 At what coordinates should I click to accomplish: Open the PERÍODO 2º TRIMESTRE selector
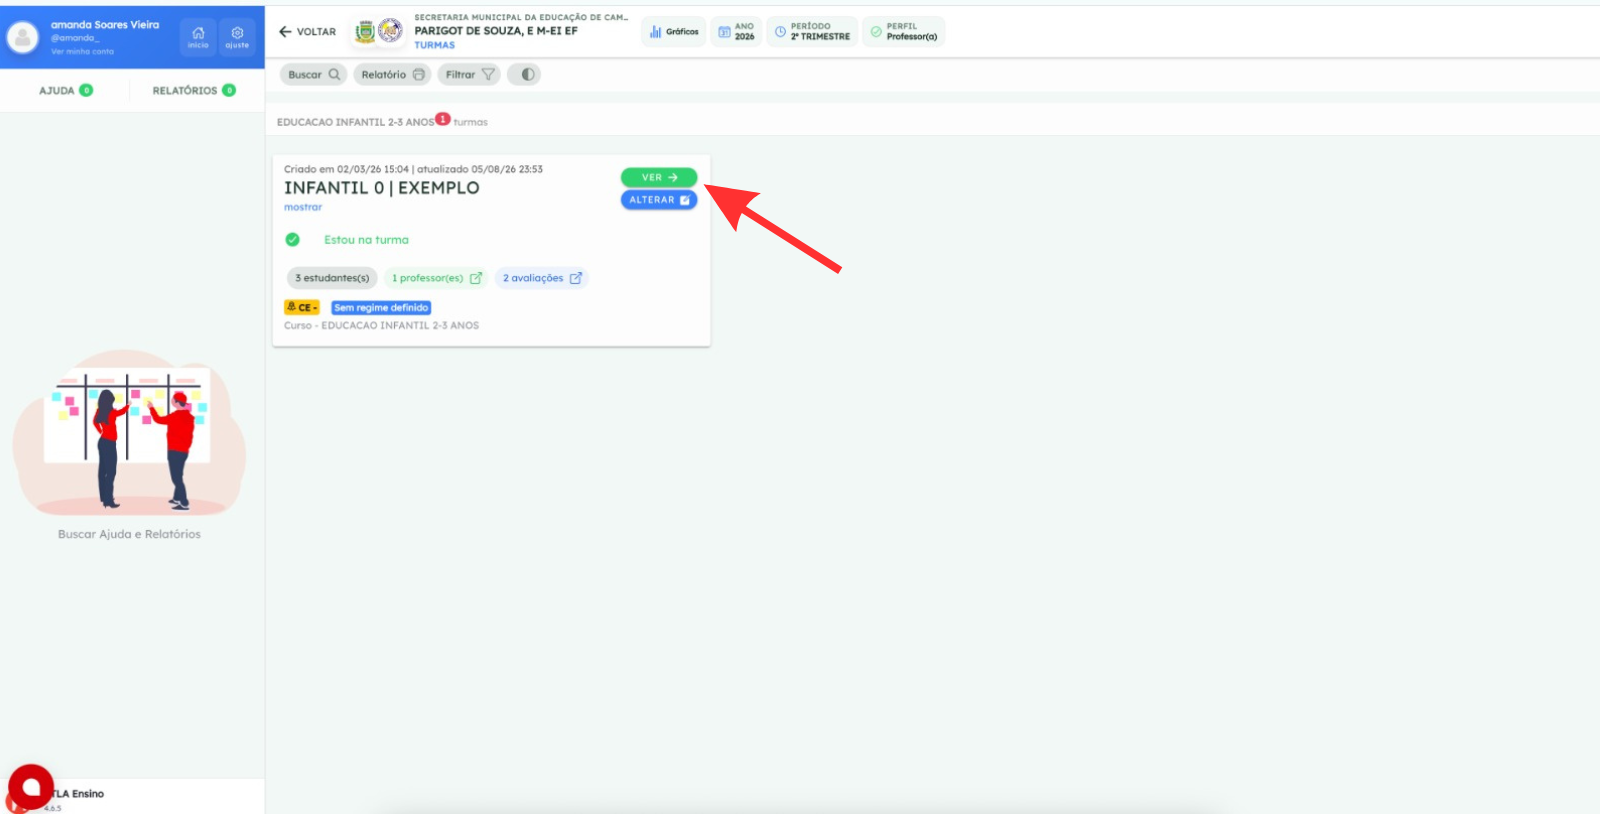point(812,32)
